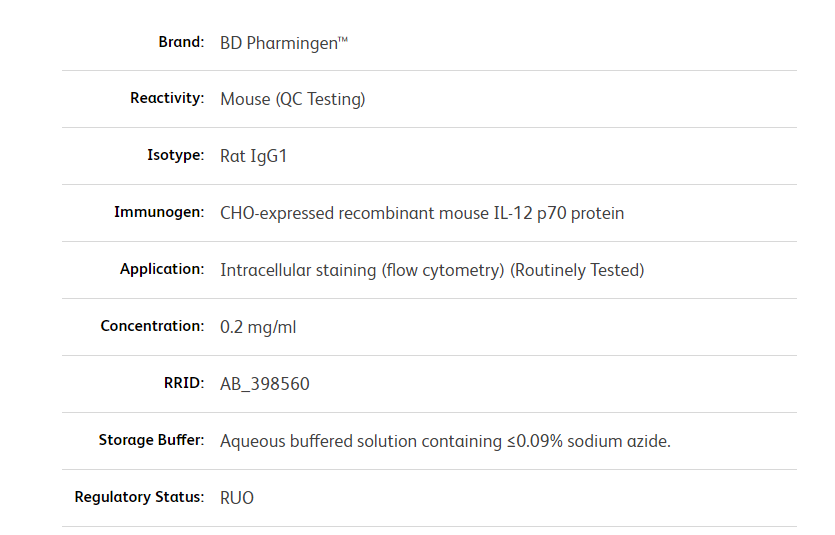Image resolution: width=835 pixels, height=535 pixels.
Task: Click the Brand label
Action: tap(181, 42)
